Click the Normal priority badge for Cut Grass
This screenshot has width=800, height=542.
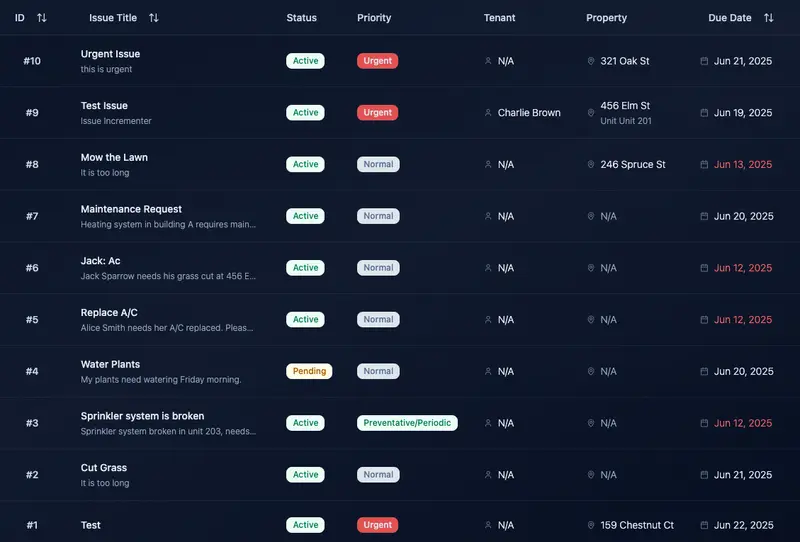(378, 475)
